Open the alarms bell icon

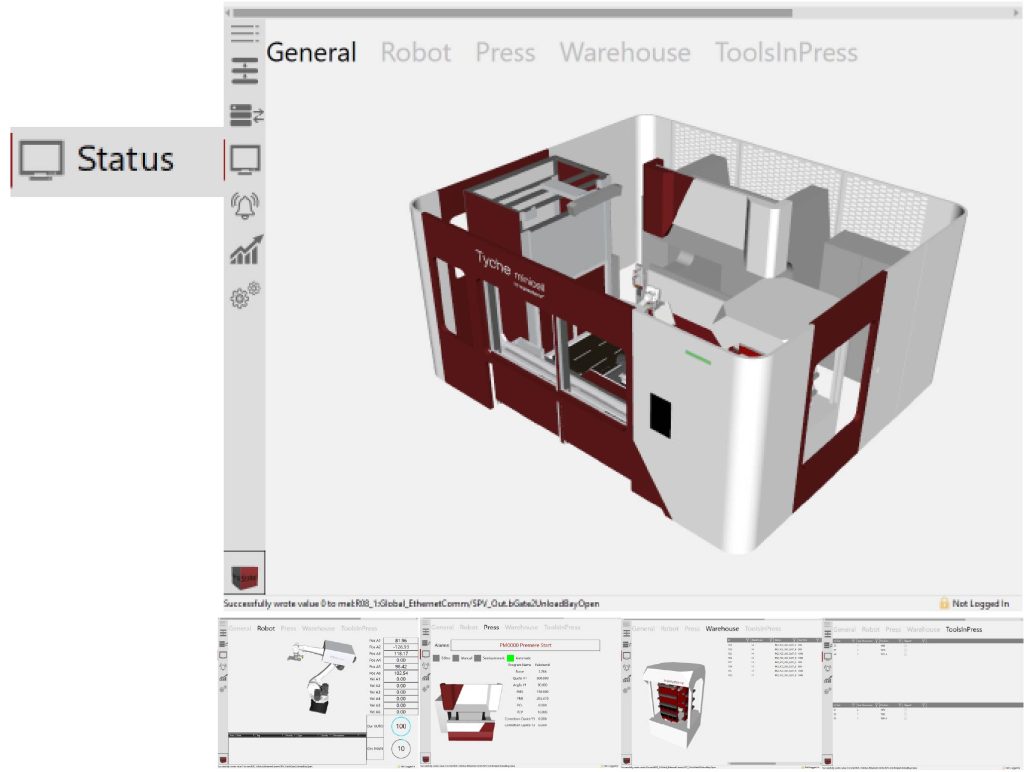pyautogui.click(x=245, y=205)
